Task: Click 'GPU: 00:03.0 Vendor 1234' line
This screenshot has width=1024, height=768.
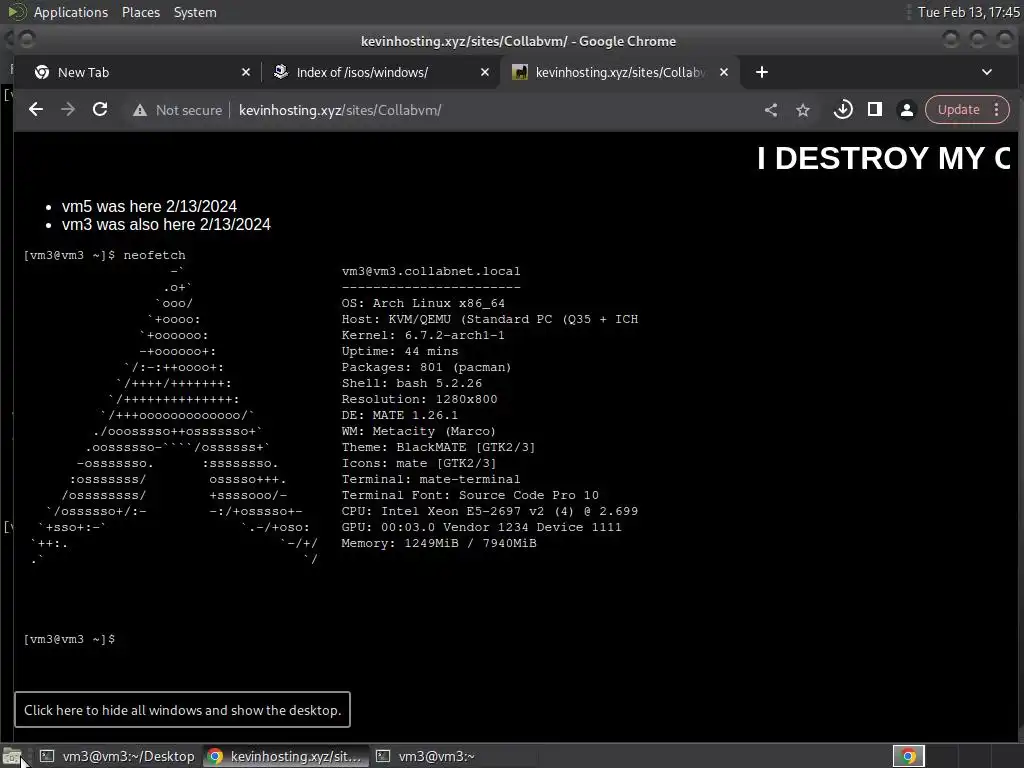Action: click(481, 527)
